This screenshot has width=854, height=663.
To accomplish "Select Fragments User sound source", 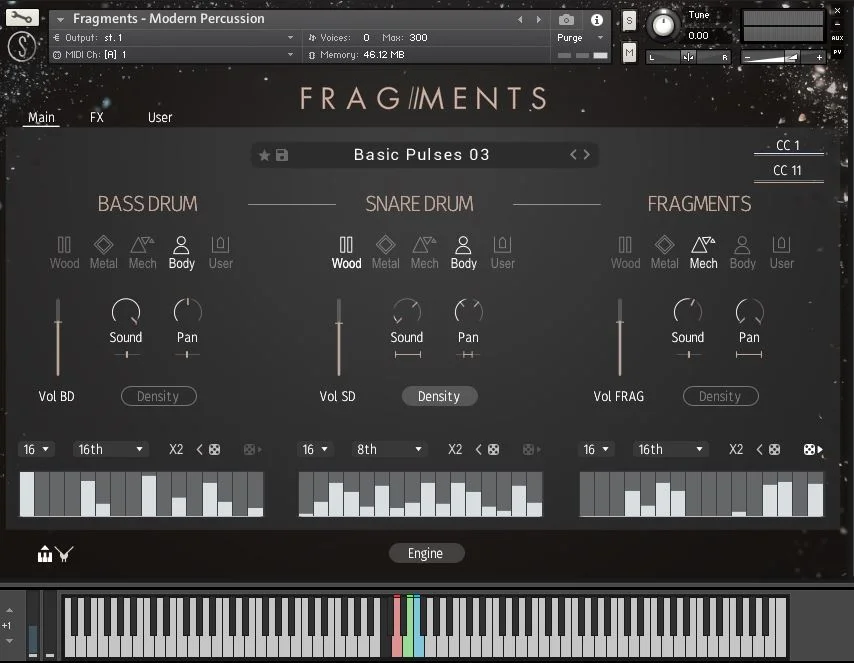I will pyautogui.click(x=782, y=253).
